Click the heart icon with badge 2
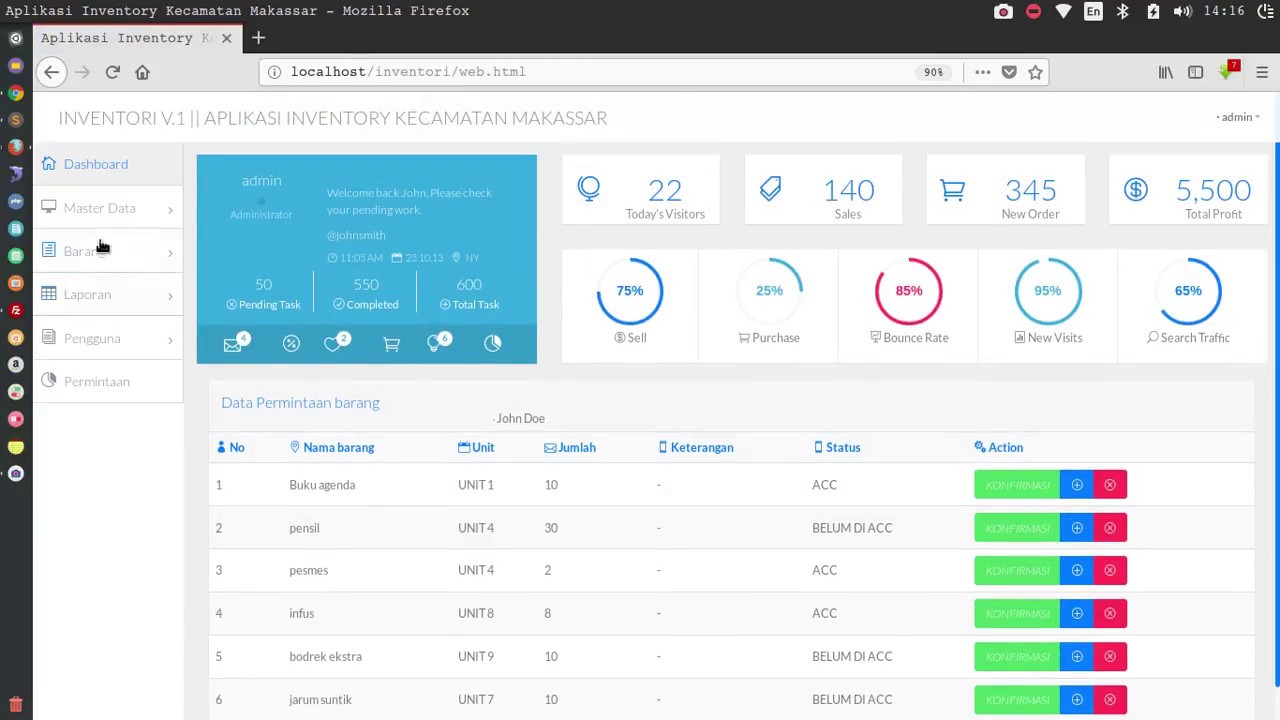The width and height of the screenshot is (1280, 720). point(333,344)
